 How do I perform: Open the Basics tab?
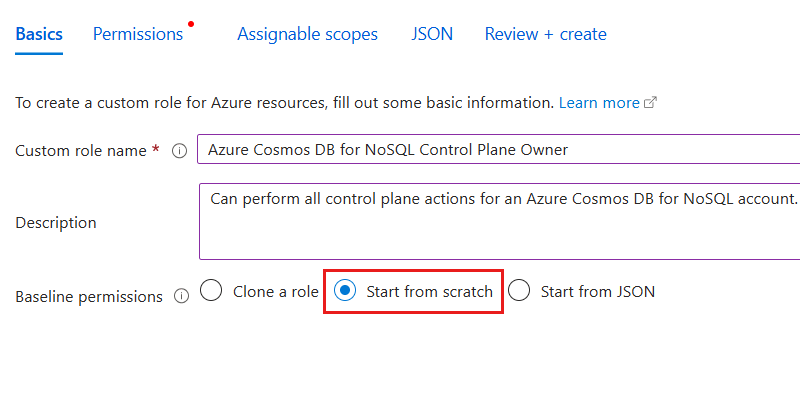click(39, 34)
